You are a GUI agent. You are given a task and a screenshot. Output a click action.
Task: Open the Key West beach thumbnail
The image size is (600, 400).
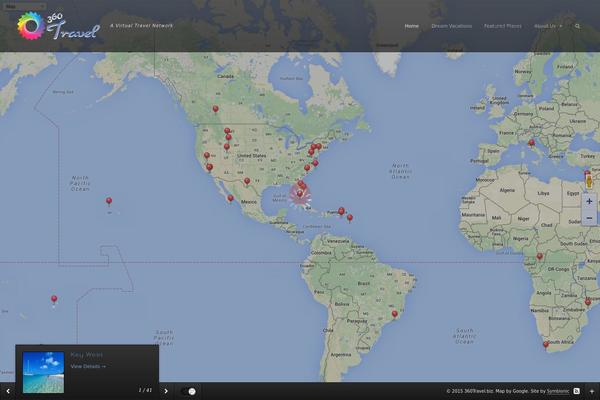pyautogui.click(x=43, y=372)
